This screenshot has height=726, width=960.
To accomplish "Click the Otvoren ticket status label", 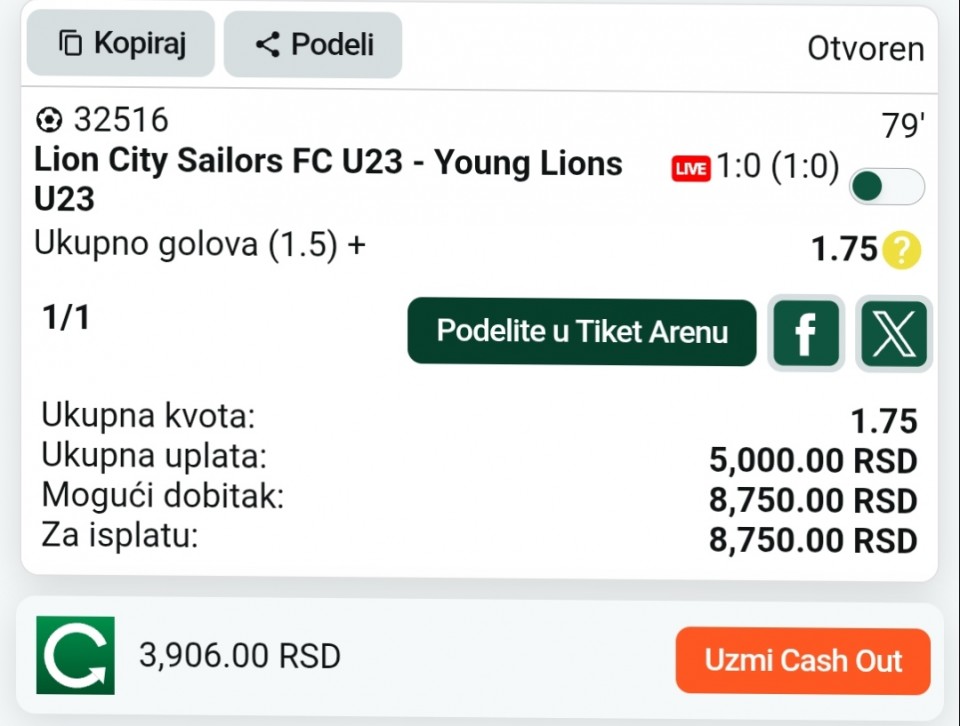I will point(865,49).
